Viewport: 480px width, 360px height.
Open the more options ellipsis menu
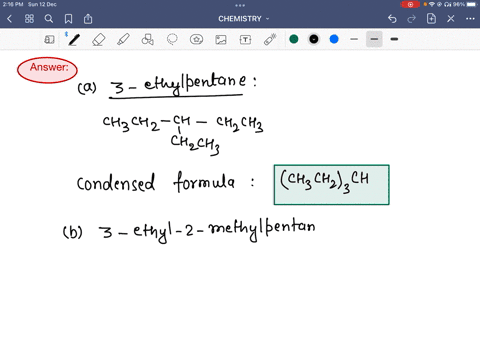pos(470,19)
